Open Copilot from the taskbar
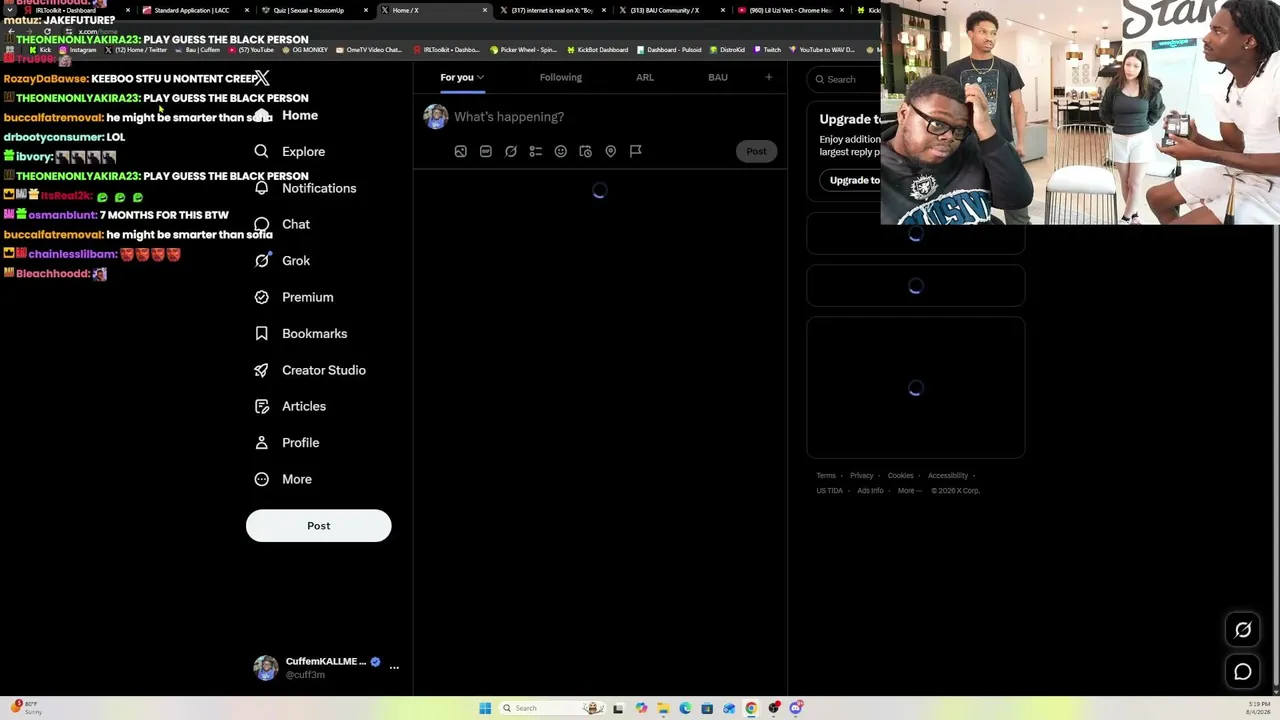Viewport: 1280px width, 720px height. 641,708
